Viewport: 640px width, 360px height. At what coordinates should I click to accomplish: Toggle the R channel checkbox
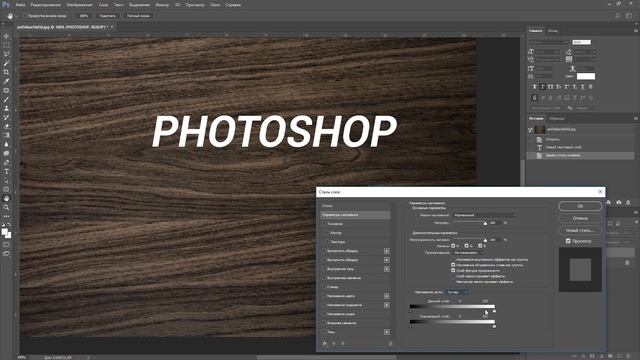pos(453,246)
